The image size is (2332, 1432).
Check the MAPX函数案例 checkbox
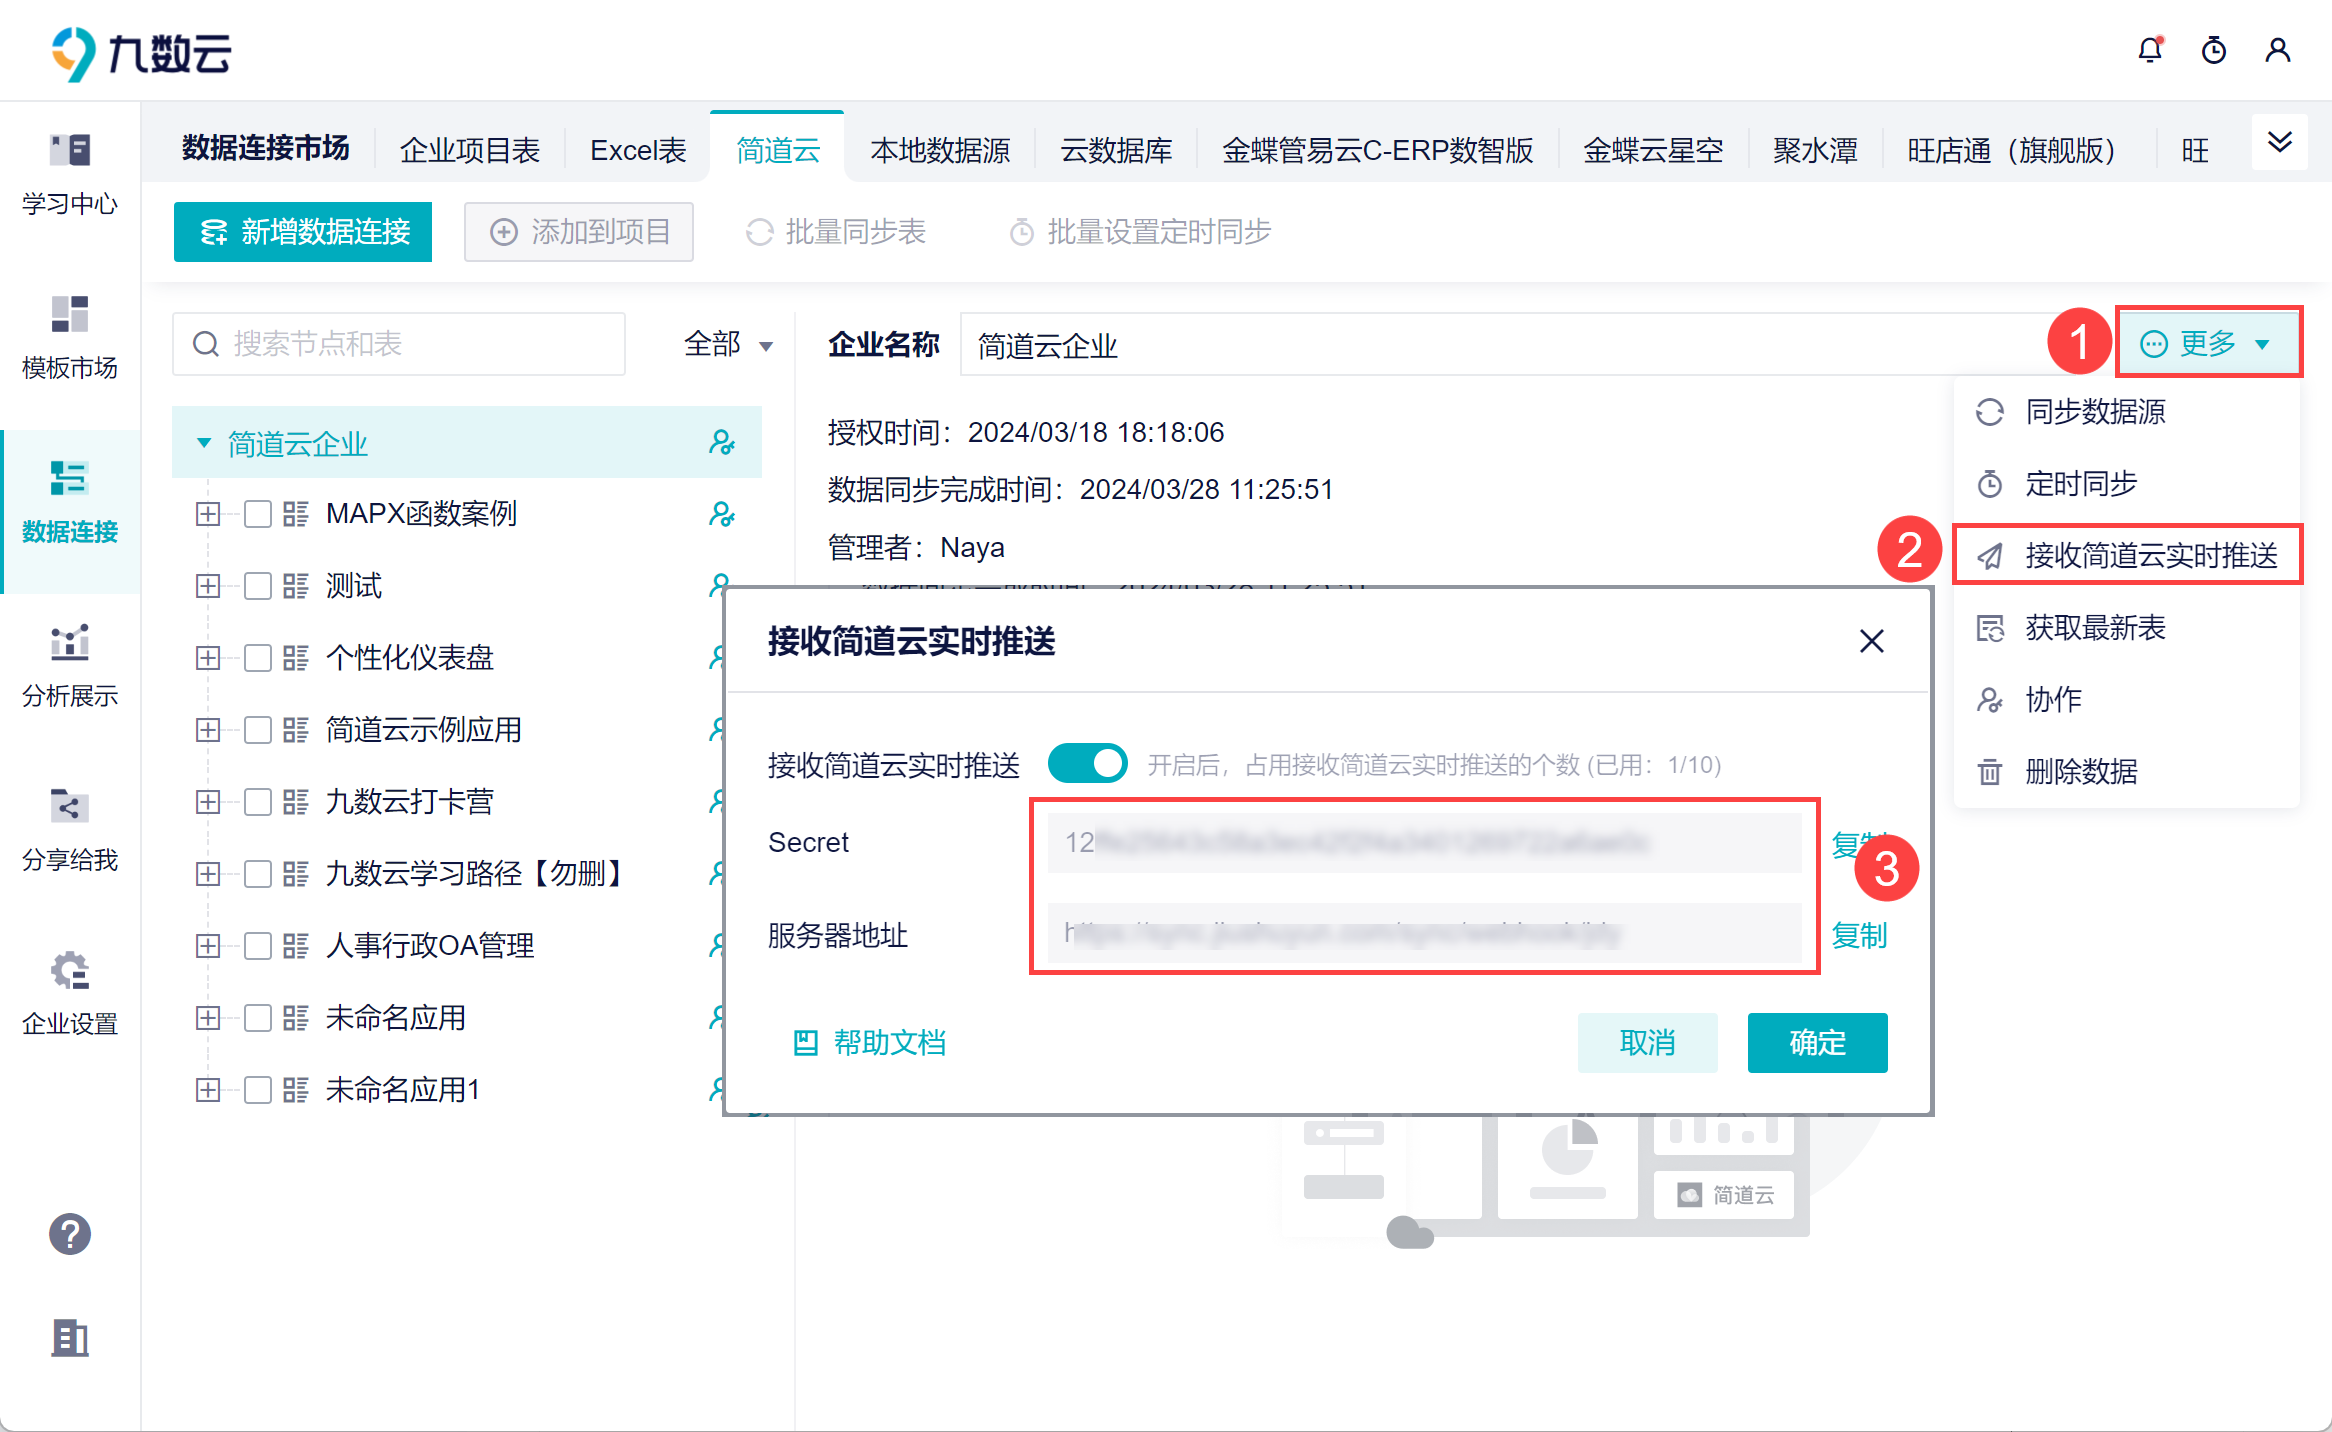258,514
